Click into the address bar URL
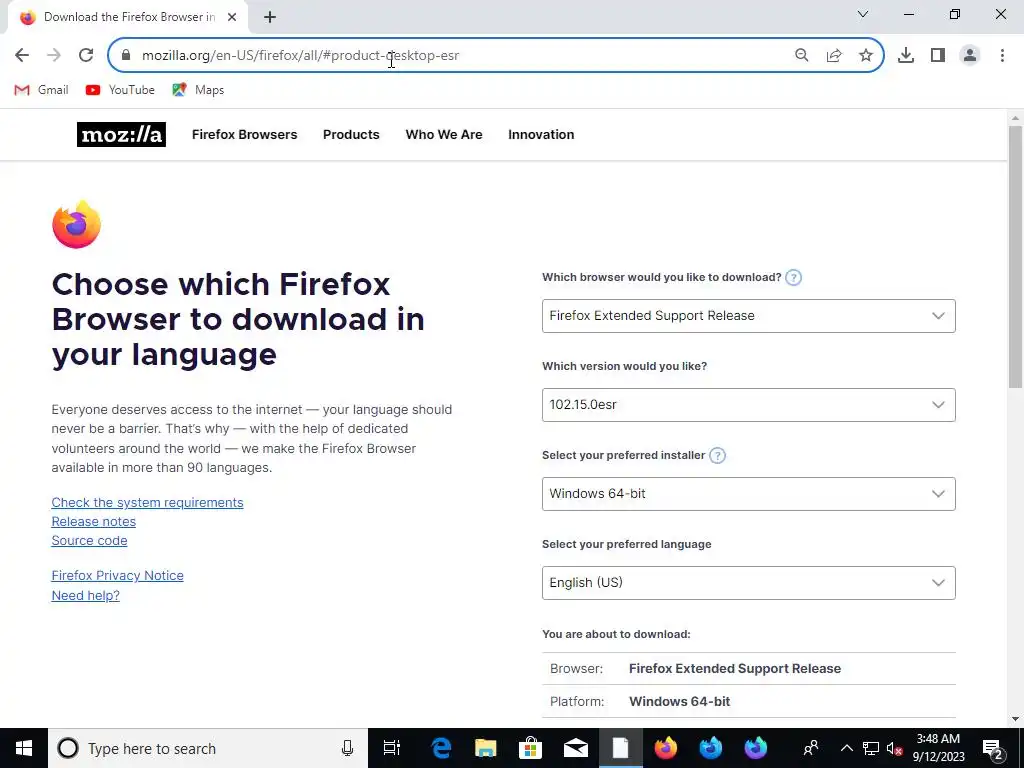1024x768 pixels. [300, 56]
